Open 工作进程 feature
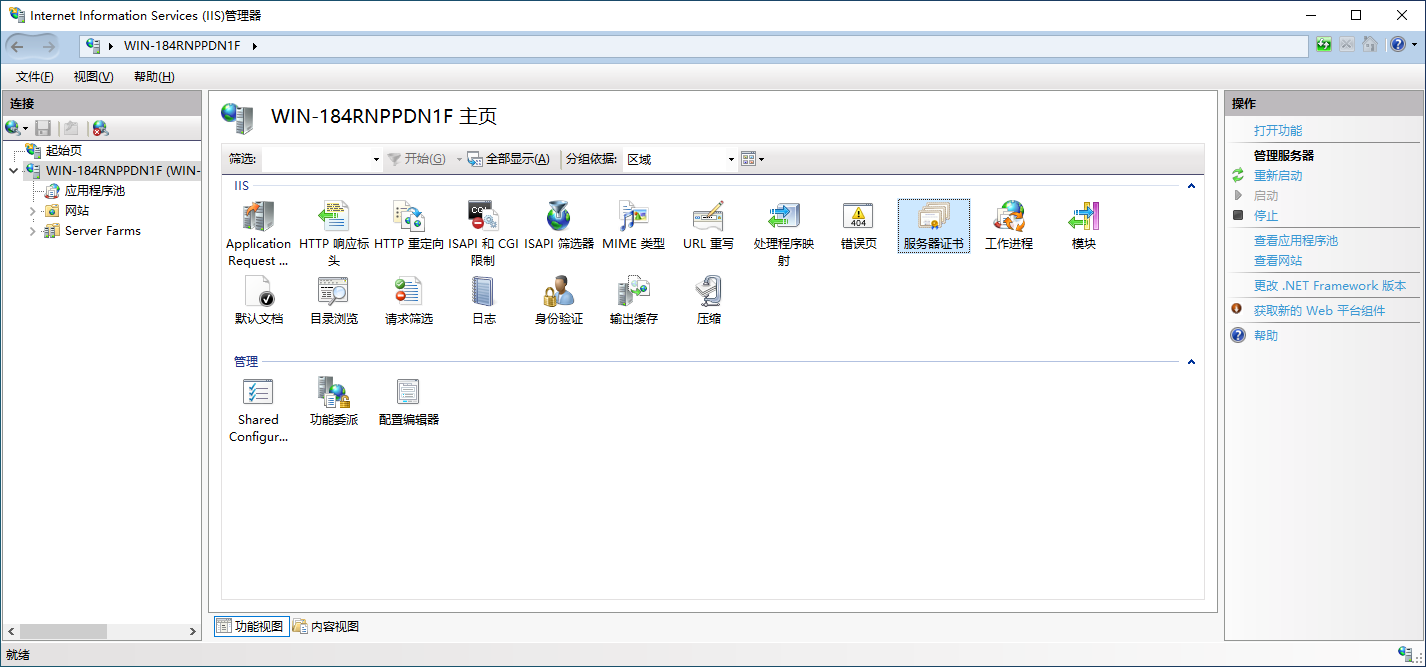The image size is (1426, 667). (1009, 226)
